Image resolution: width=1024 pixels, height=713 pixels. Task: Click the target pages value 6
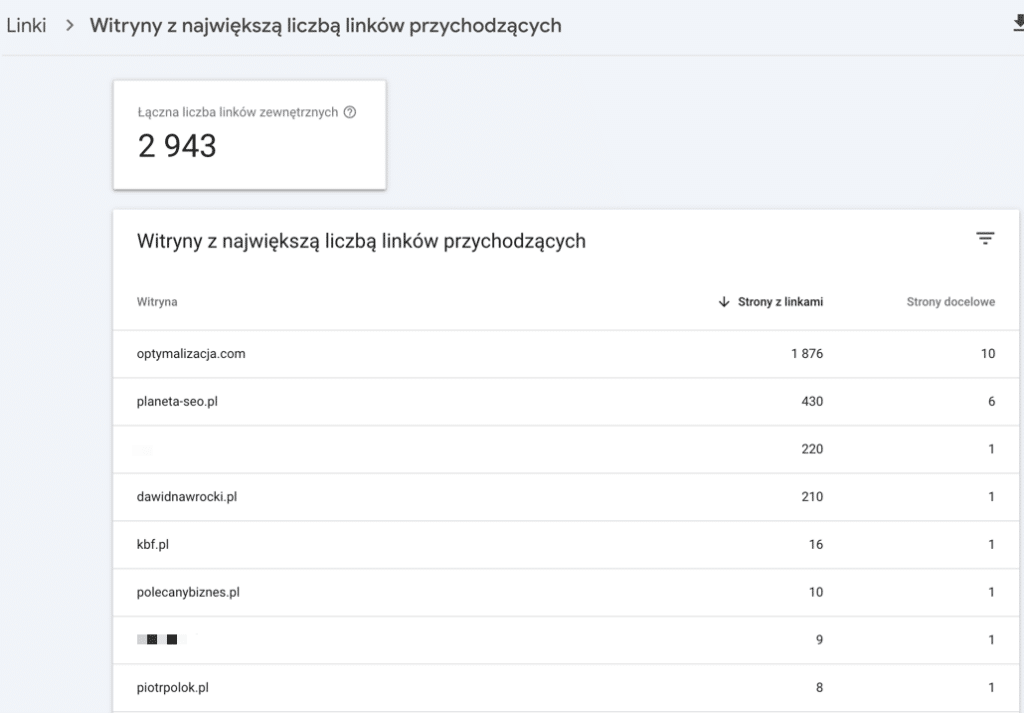pos(991,402)
